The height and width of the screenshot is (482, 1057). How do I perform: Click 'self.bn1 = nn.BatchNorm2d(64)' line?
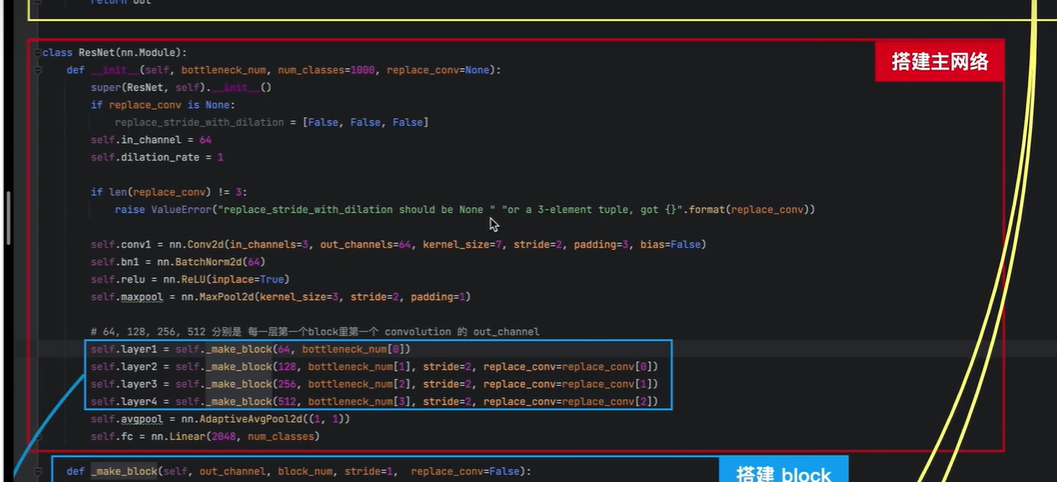coord(178,262)
